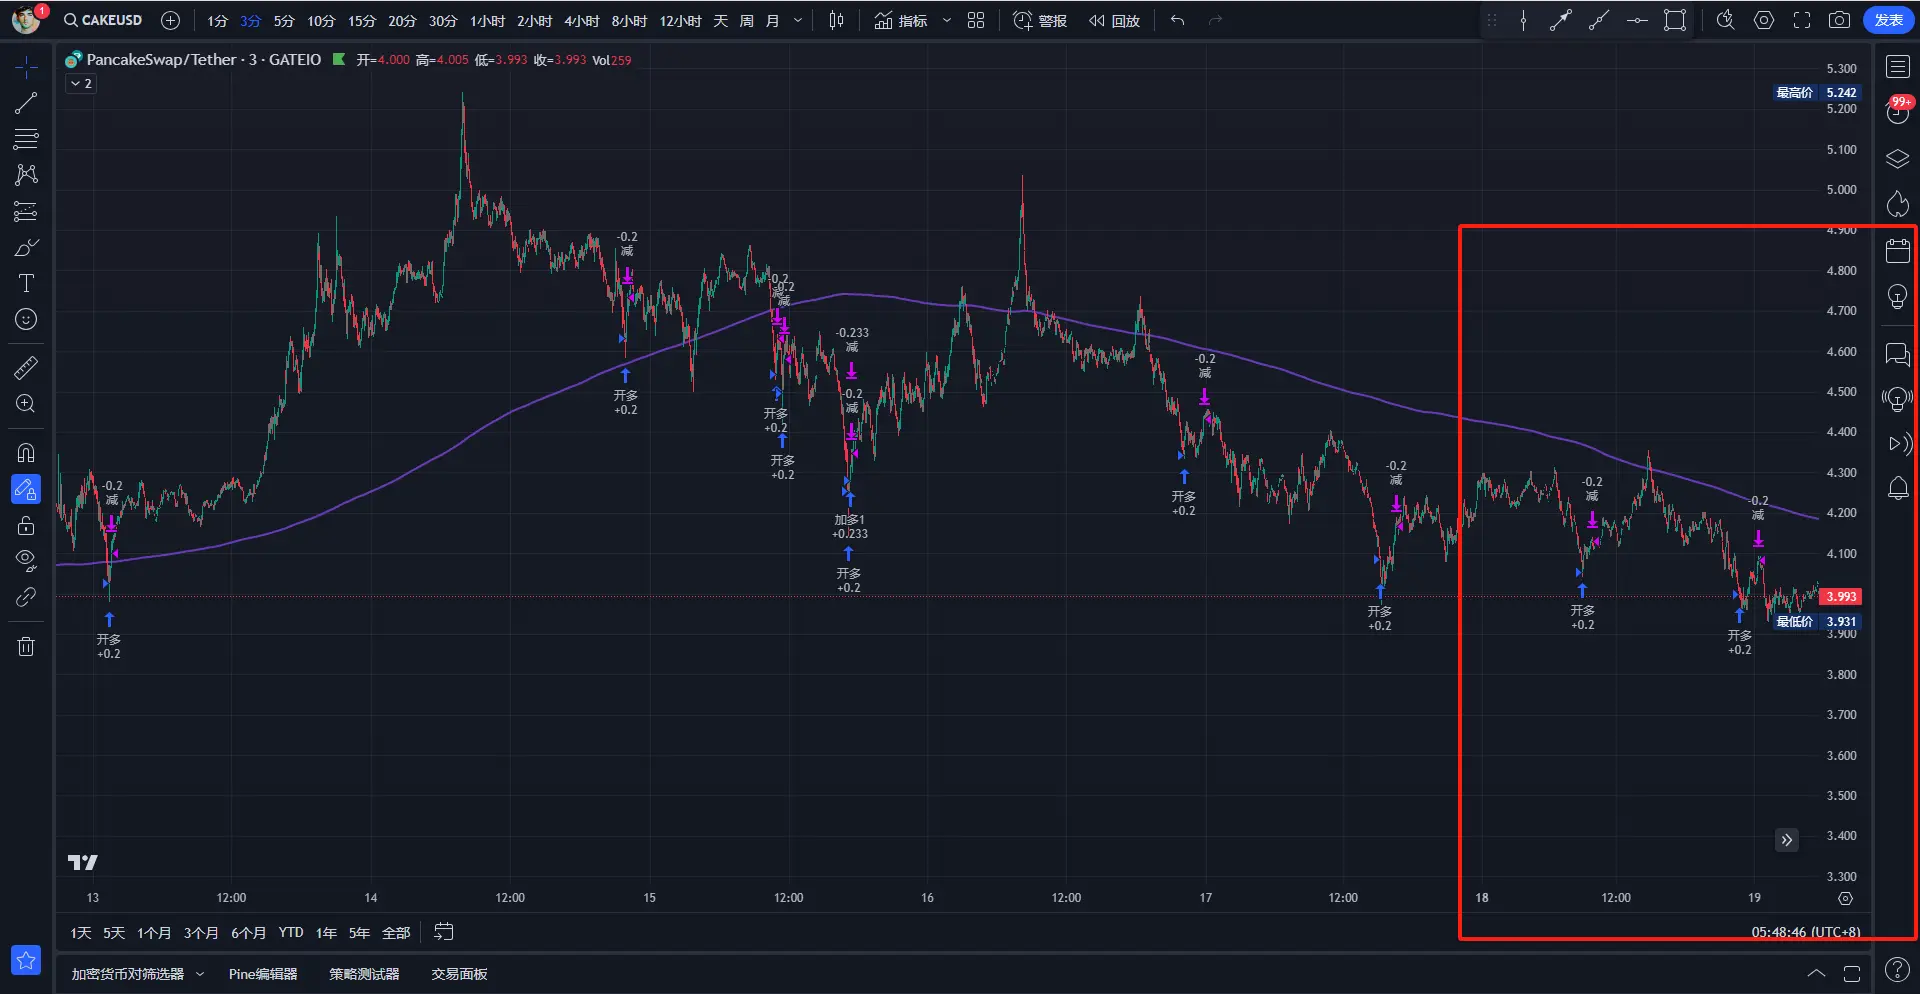Image resolution: width=1920 pixels, height=994 pixels.
Task: Open the go-to-date calendar icon
Action: 444,932
